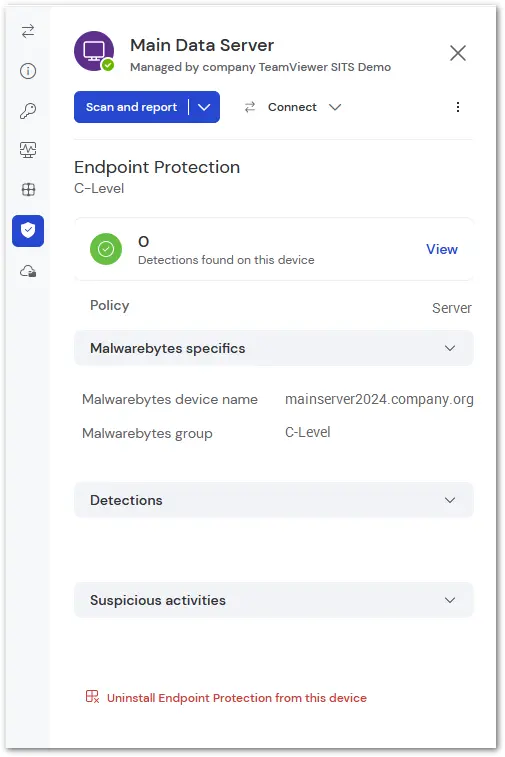
Task: Open the remote connection arrows sidebar icon
Action: pyautogui.click(x=28, y=31)
